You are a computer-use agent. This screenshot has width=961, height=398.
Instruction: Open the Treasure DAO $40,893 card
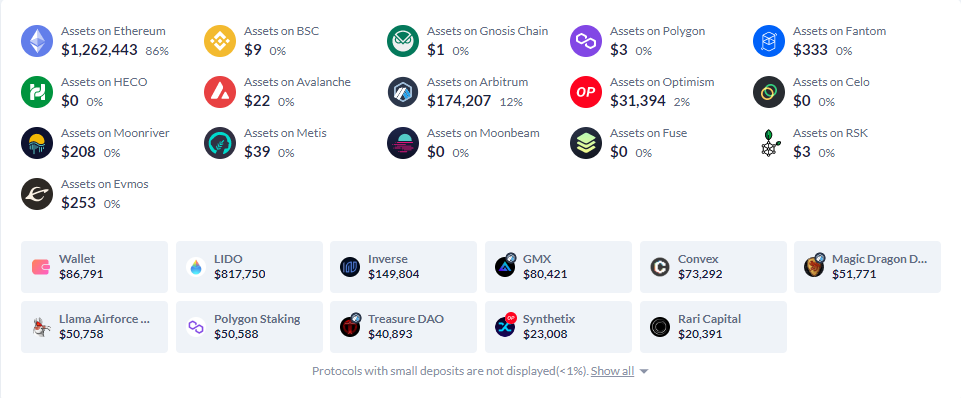click(403, 327)
